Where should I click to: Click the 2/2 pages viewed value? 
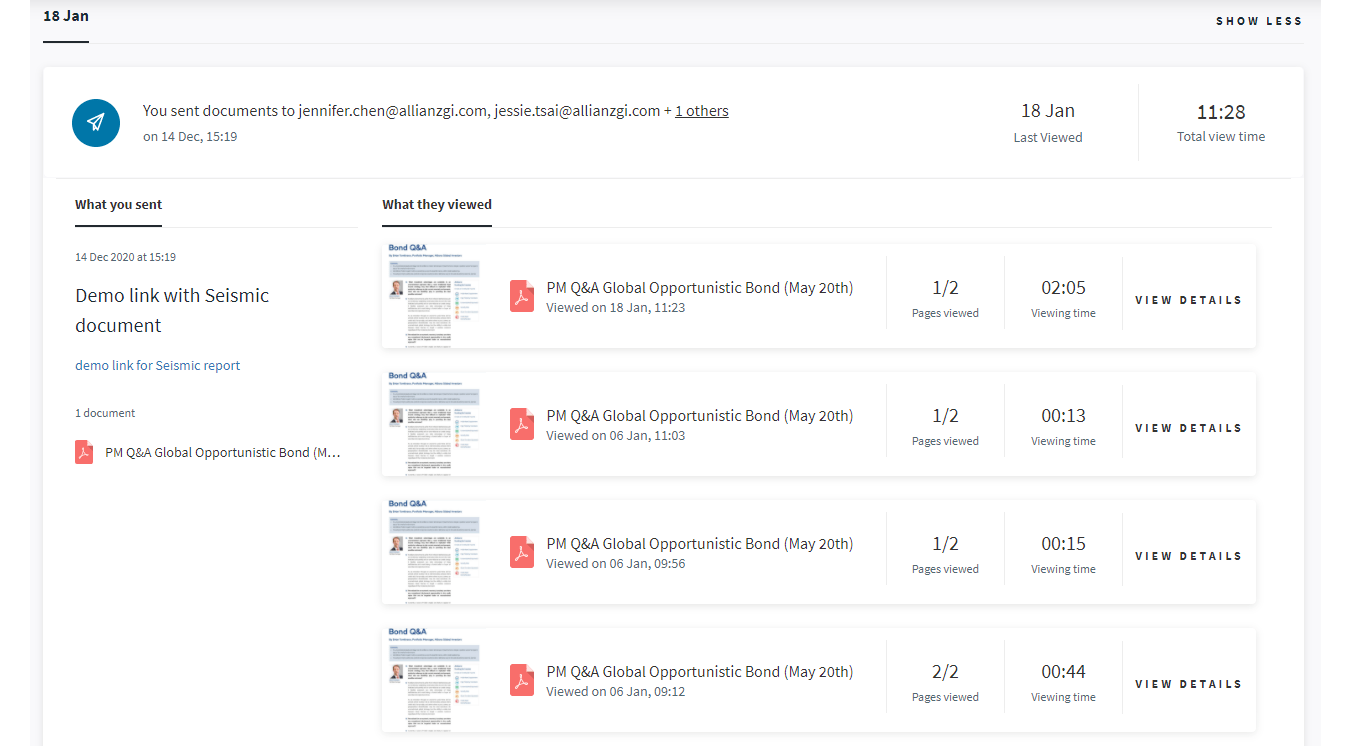(945, 672)
